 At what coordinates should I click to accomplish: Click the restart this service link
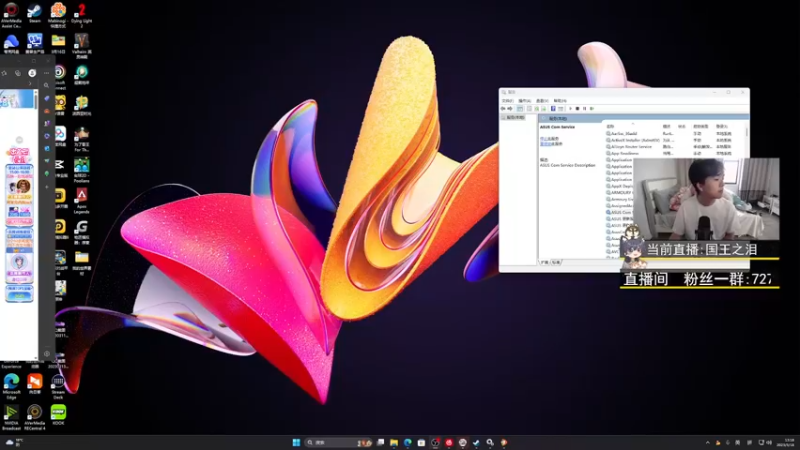click(x=551, y=144)
